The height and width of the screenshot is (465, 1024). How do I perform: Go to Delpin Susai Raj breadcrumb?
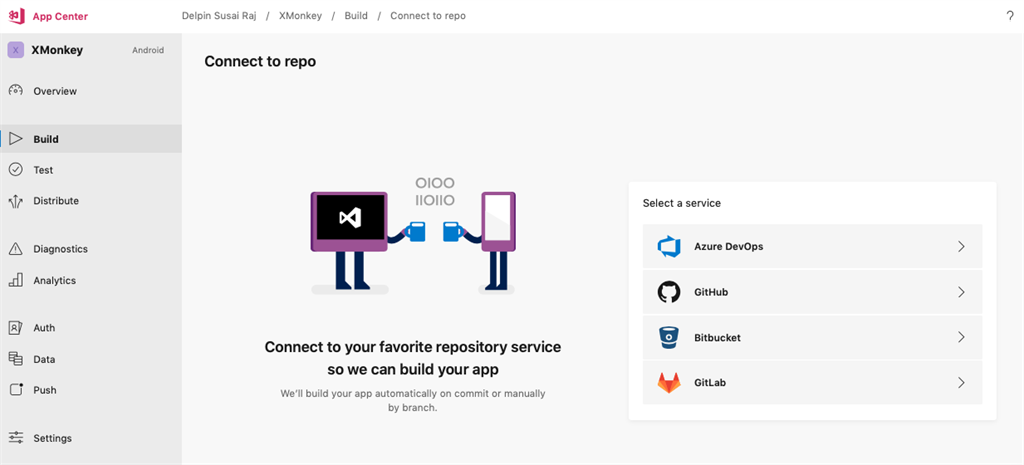pos(219,16)
